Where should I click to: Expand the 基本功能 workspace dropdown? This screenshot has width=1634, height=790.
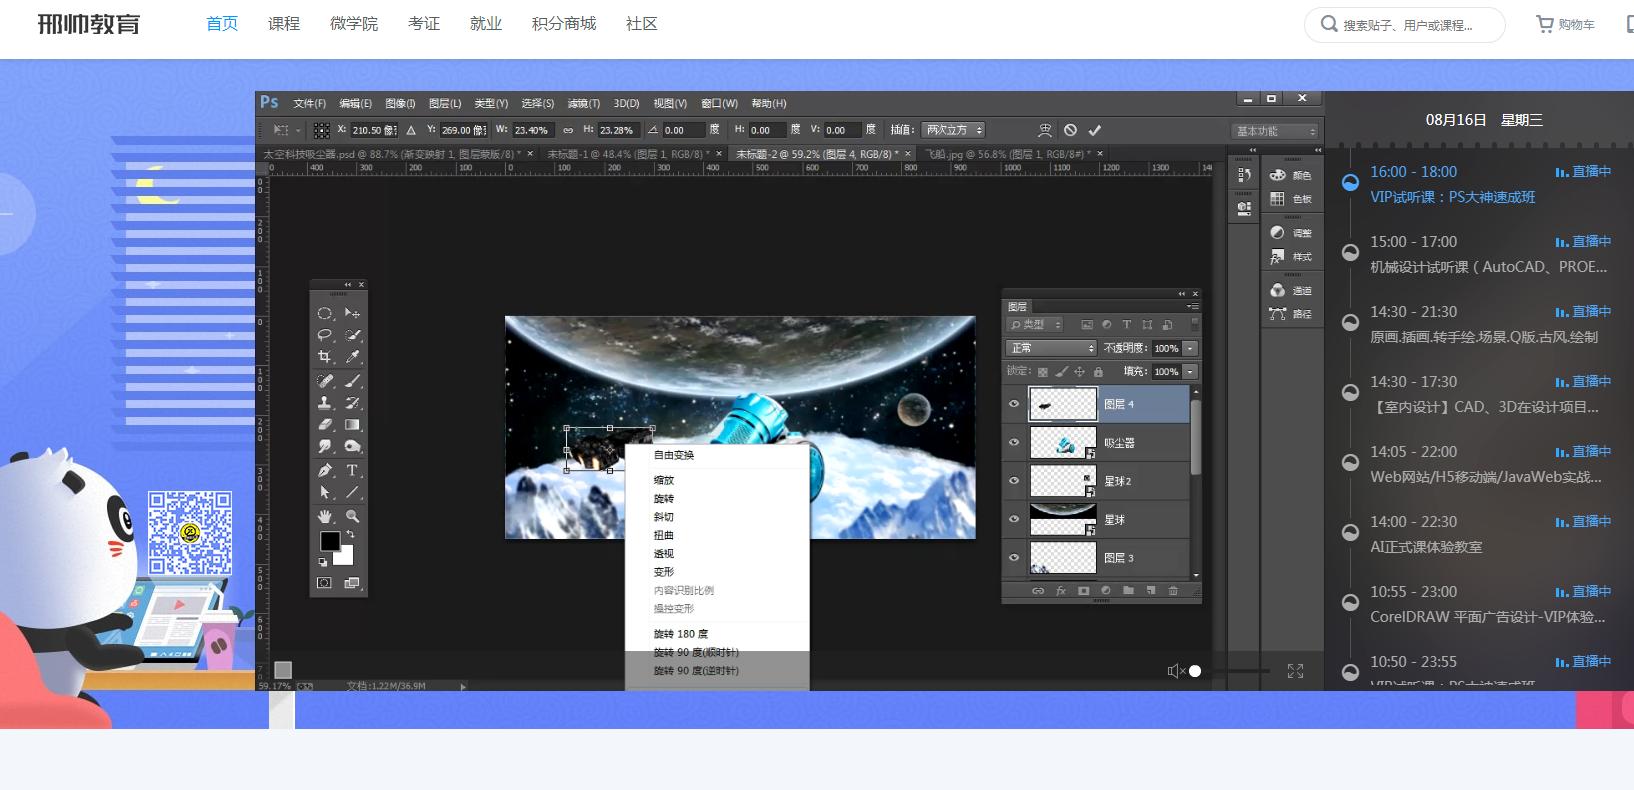[1275, 131]
